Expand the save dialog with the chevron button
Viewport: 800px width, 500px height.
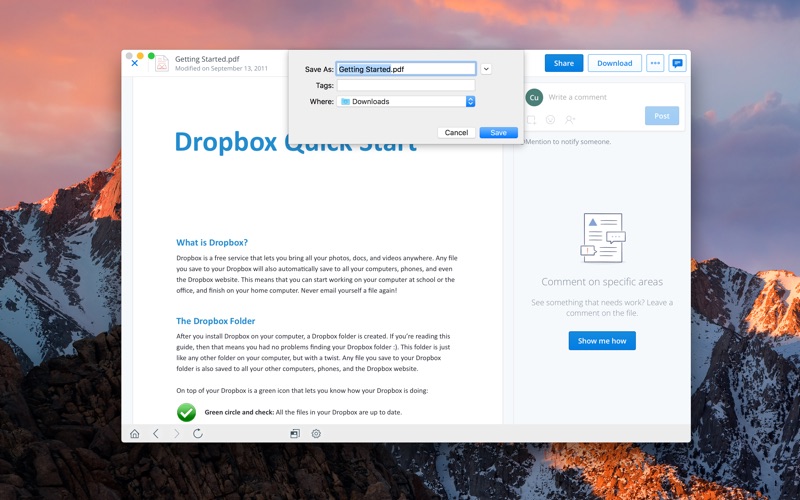[x=486, y=69]
